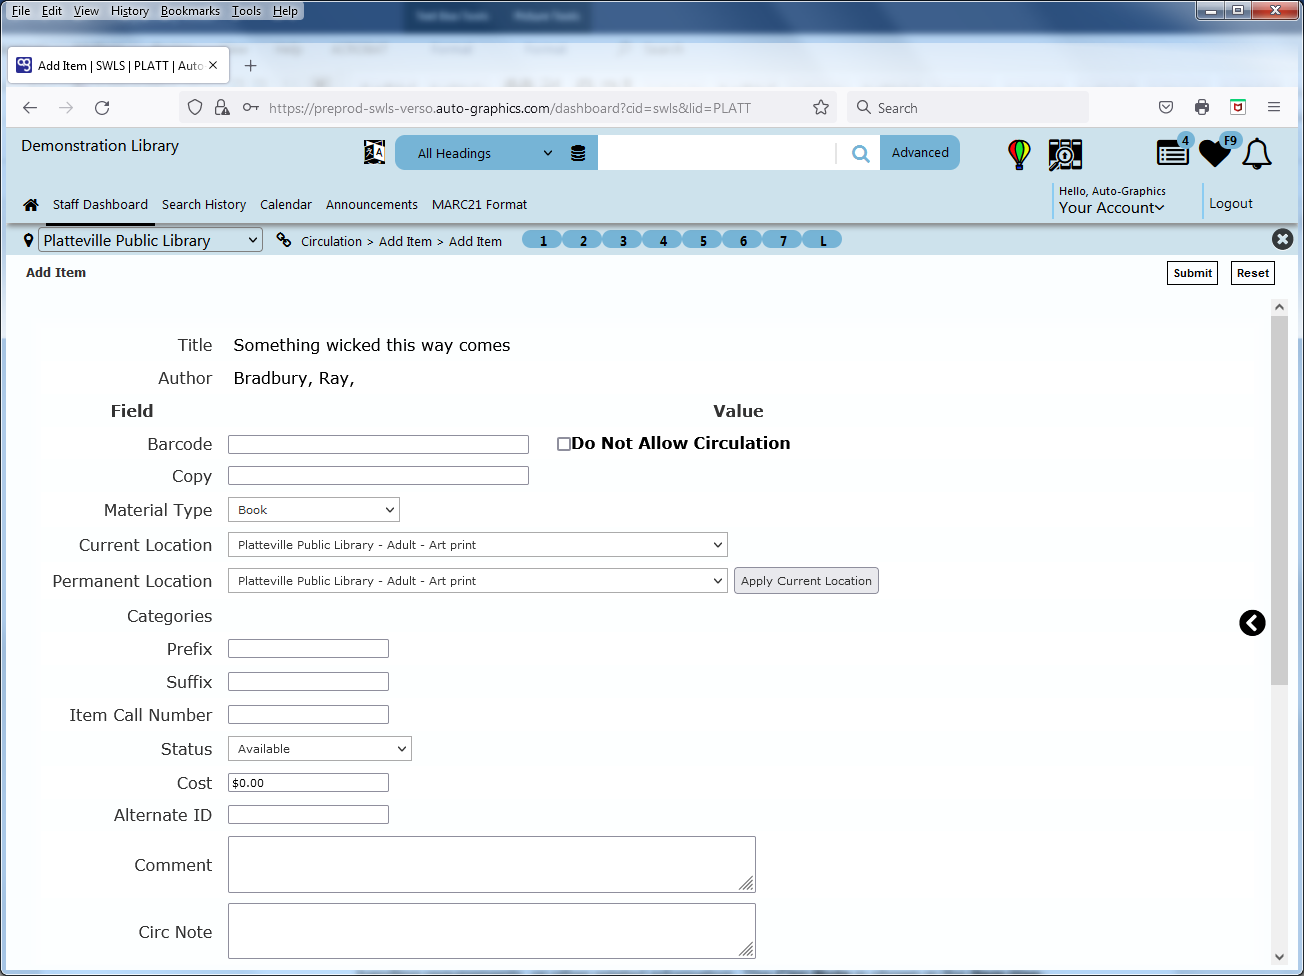The width and height of the screenshot is (1304, 976).
Task: Click into the Copy field
Action: click(x=378, y=476)
